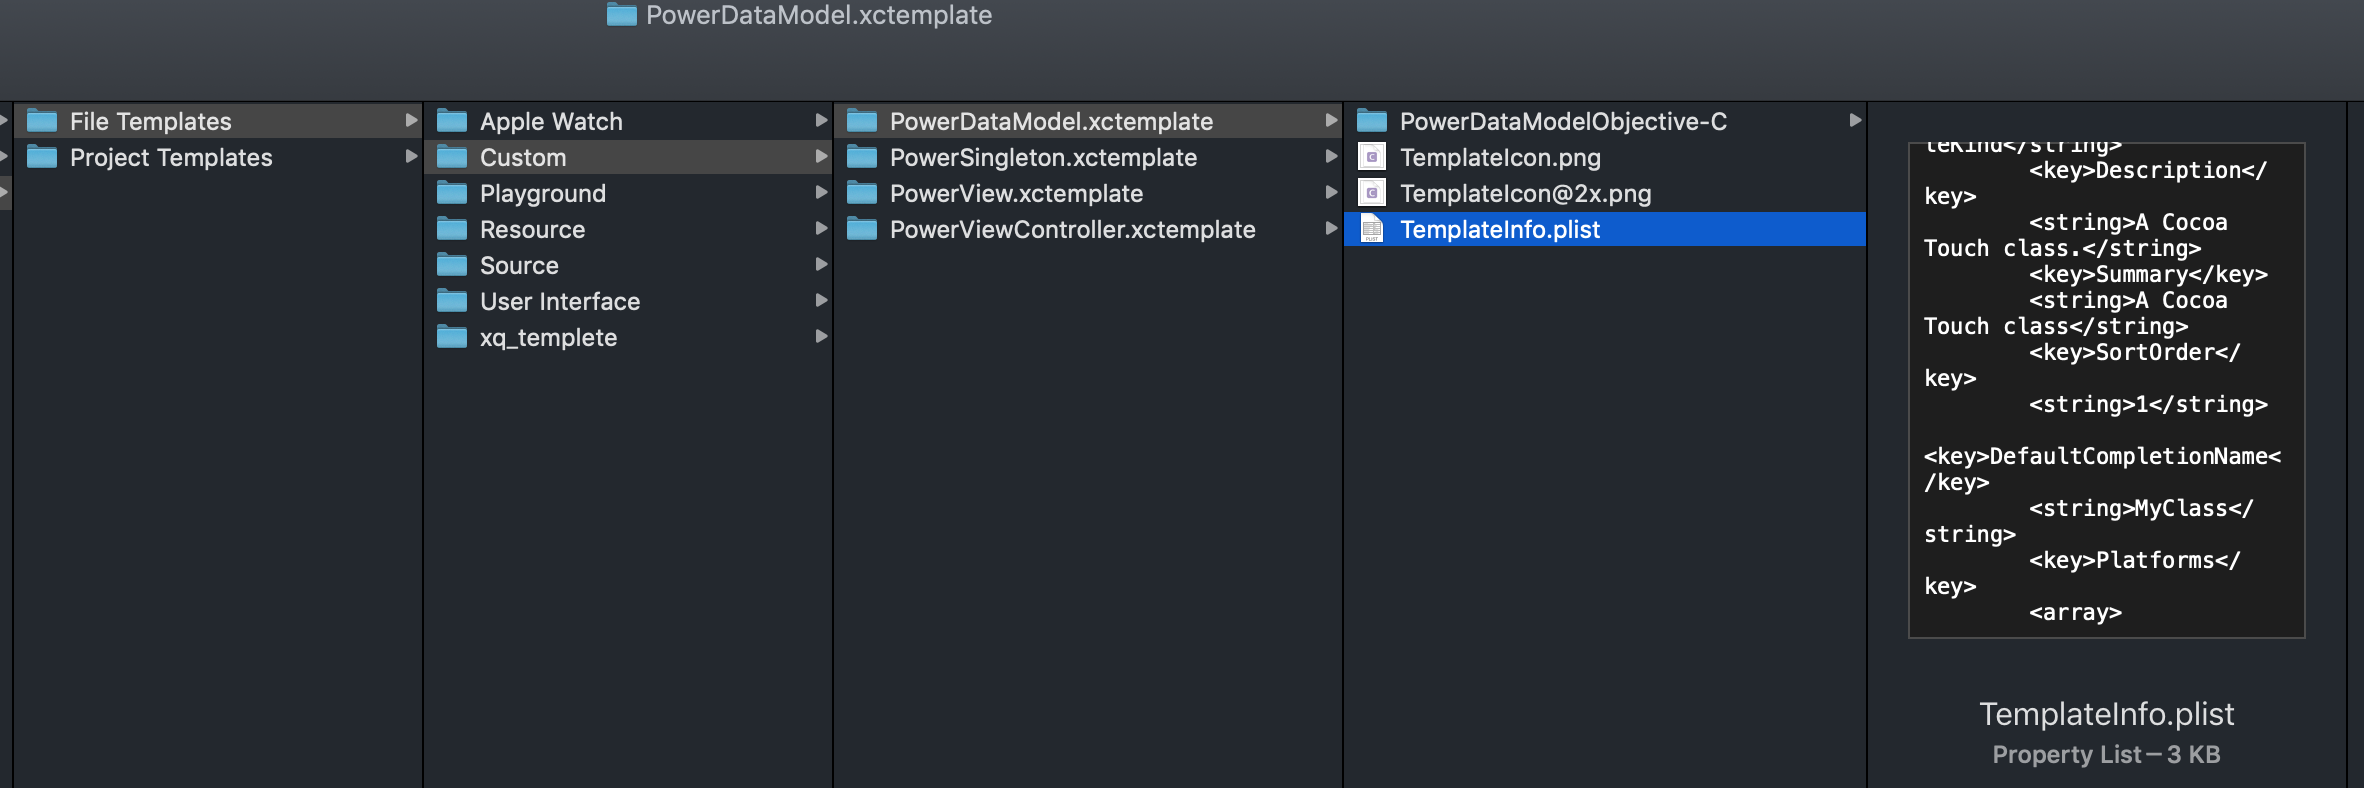The height and width of the screenshot is (788, 2364).
Task: Select the User Interface row
Action: pos(628,301)
